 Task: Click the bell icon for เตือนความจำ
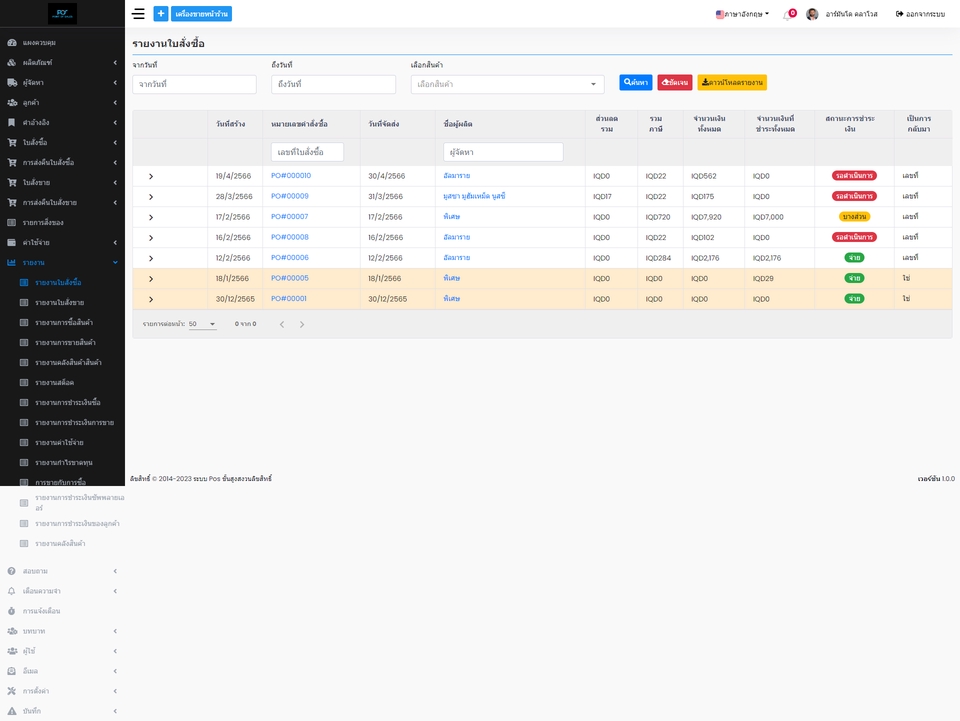click(x=12, y=591)
